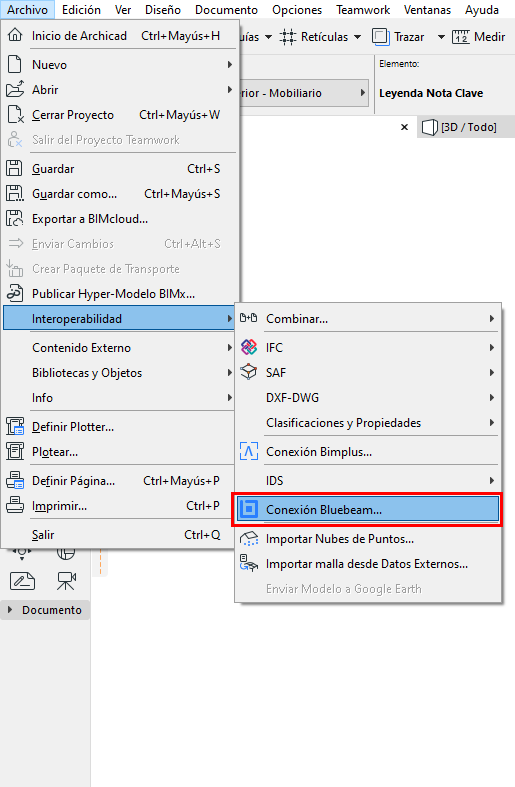Open the Ventanas menu
The width and height of the screenshot is (515, 787).
tap(427, 10)
